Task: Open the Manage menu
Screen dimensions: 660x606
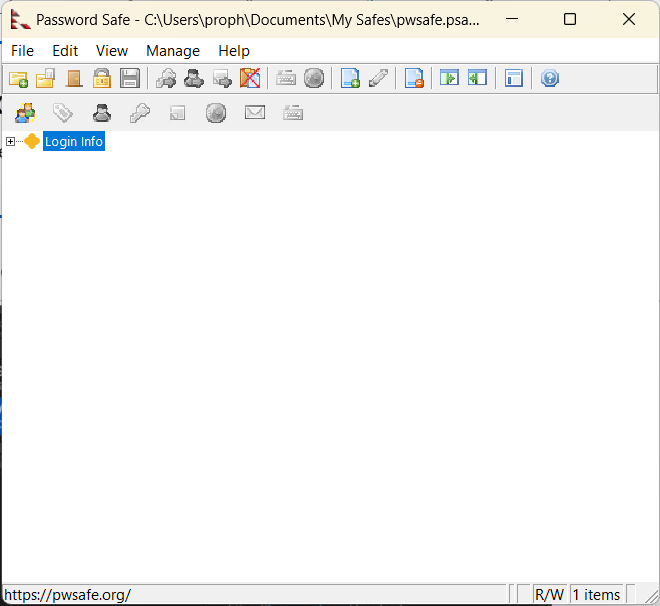Action: pos(173,51)
